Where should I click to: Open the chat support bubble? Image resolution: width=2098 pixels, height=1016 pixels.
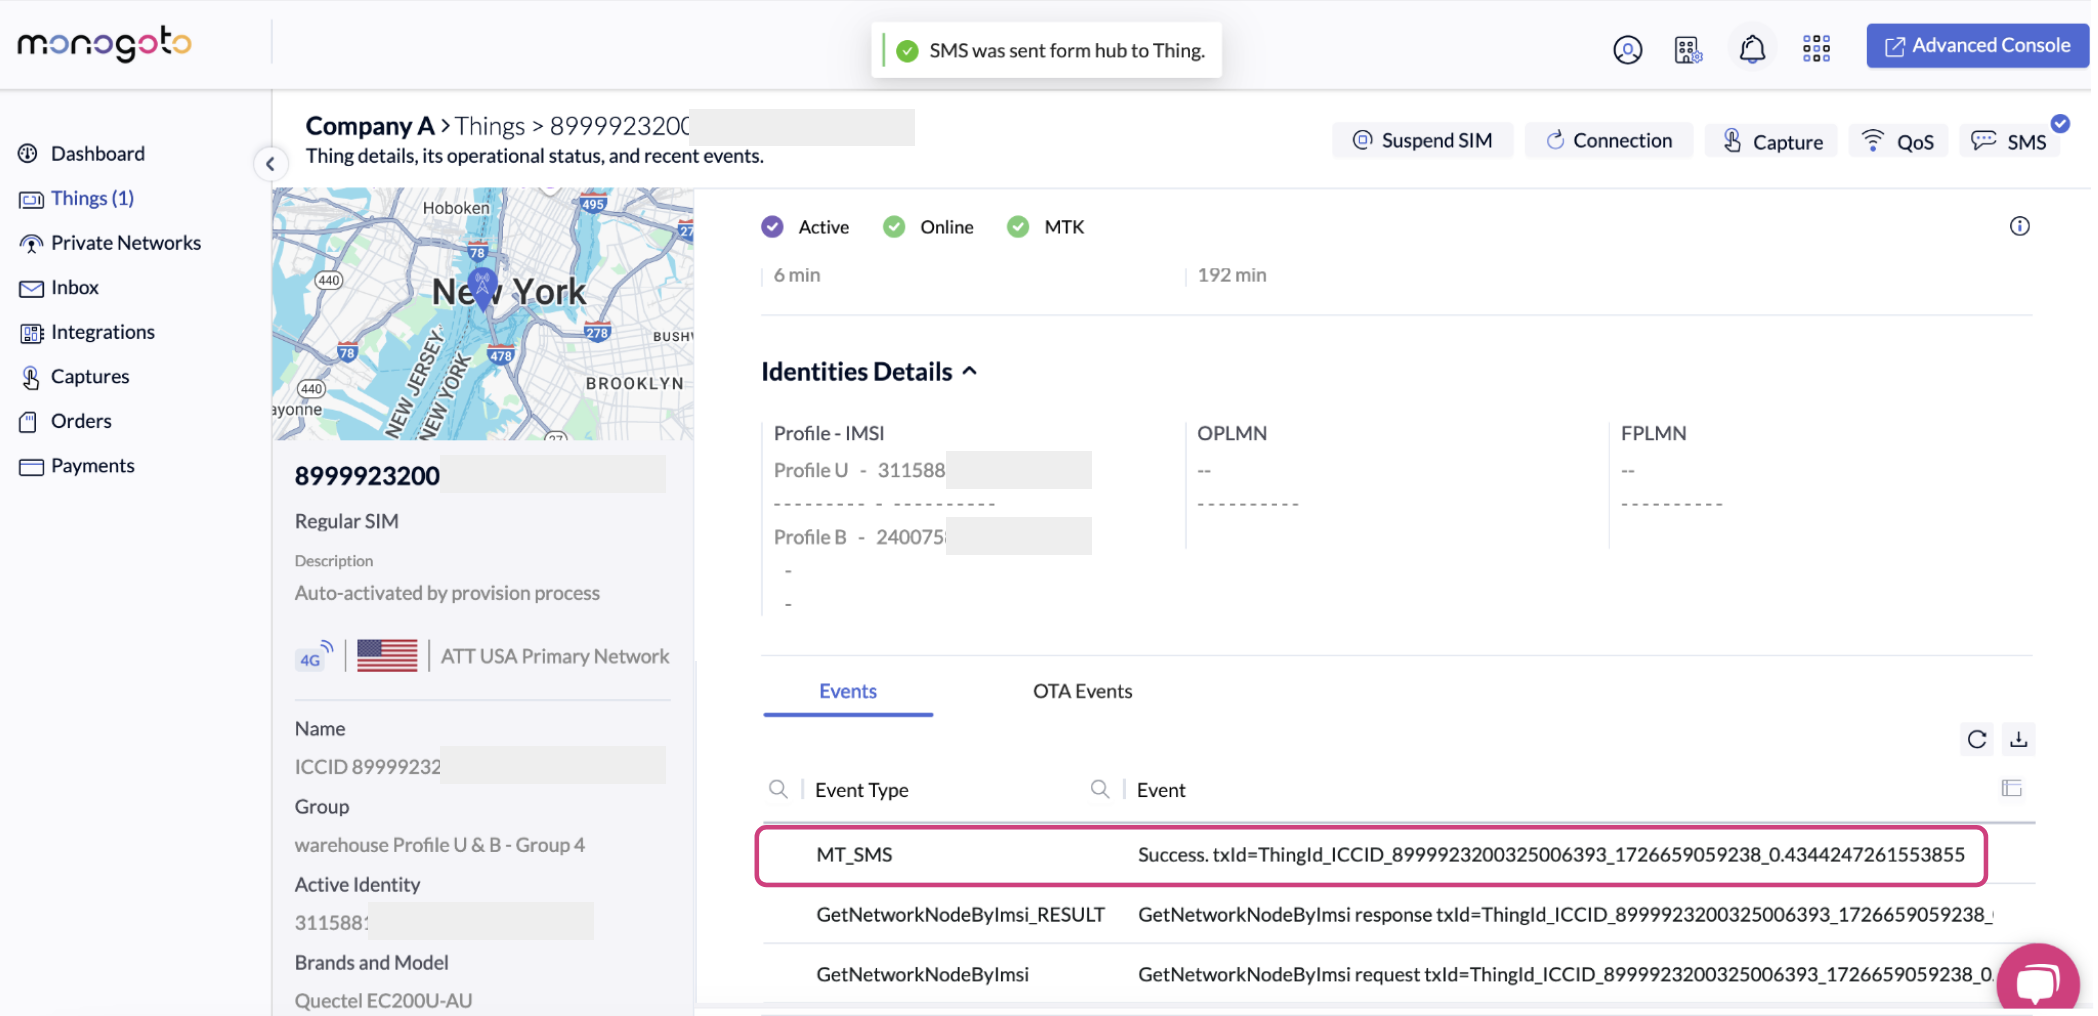(2036, 980)
